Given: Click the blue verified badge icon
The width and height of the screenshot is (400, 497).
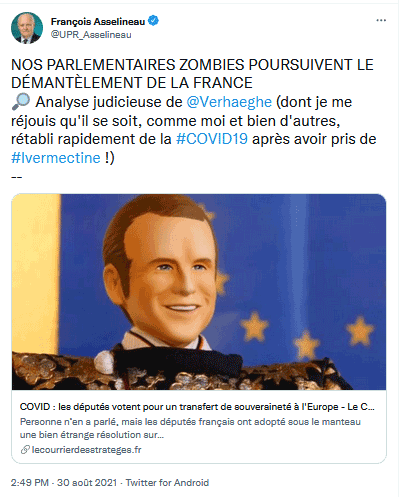Looking at the screenshot, I should pyautogui.click(x=153, y=21).
